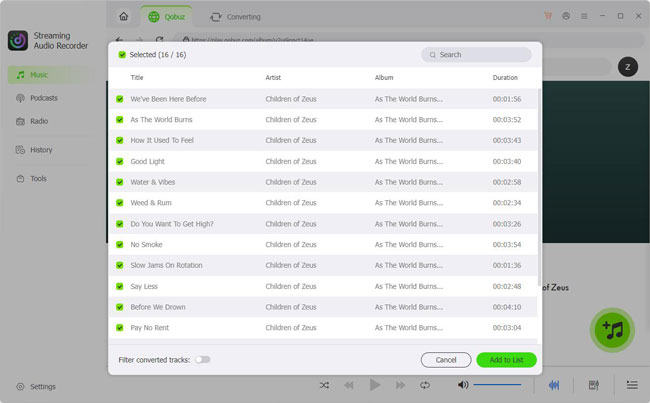Skip to previous track
650x403 pixels.
tap(349, 385)
